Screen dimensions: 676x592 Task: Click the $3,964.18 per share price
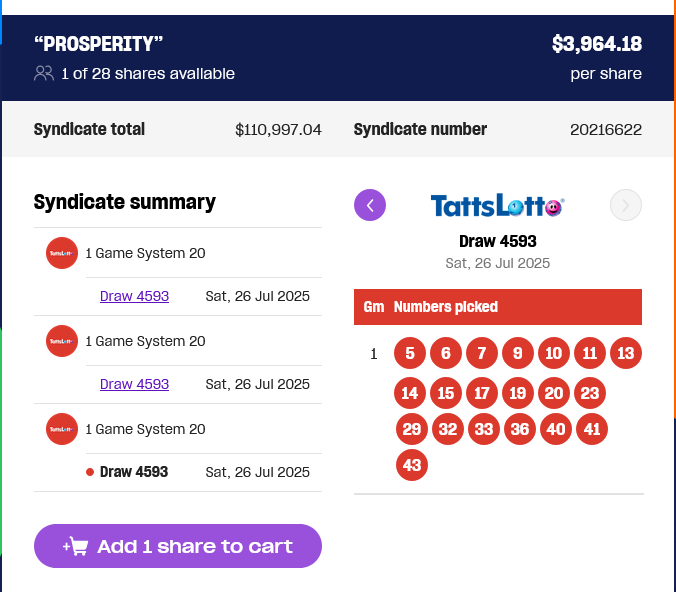coord(597,44)
